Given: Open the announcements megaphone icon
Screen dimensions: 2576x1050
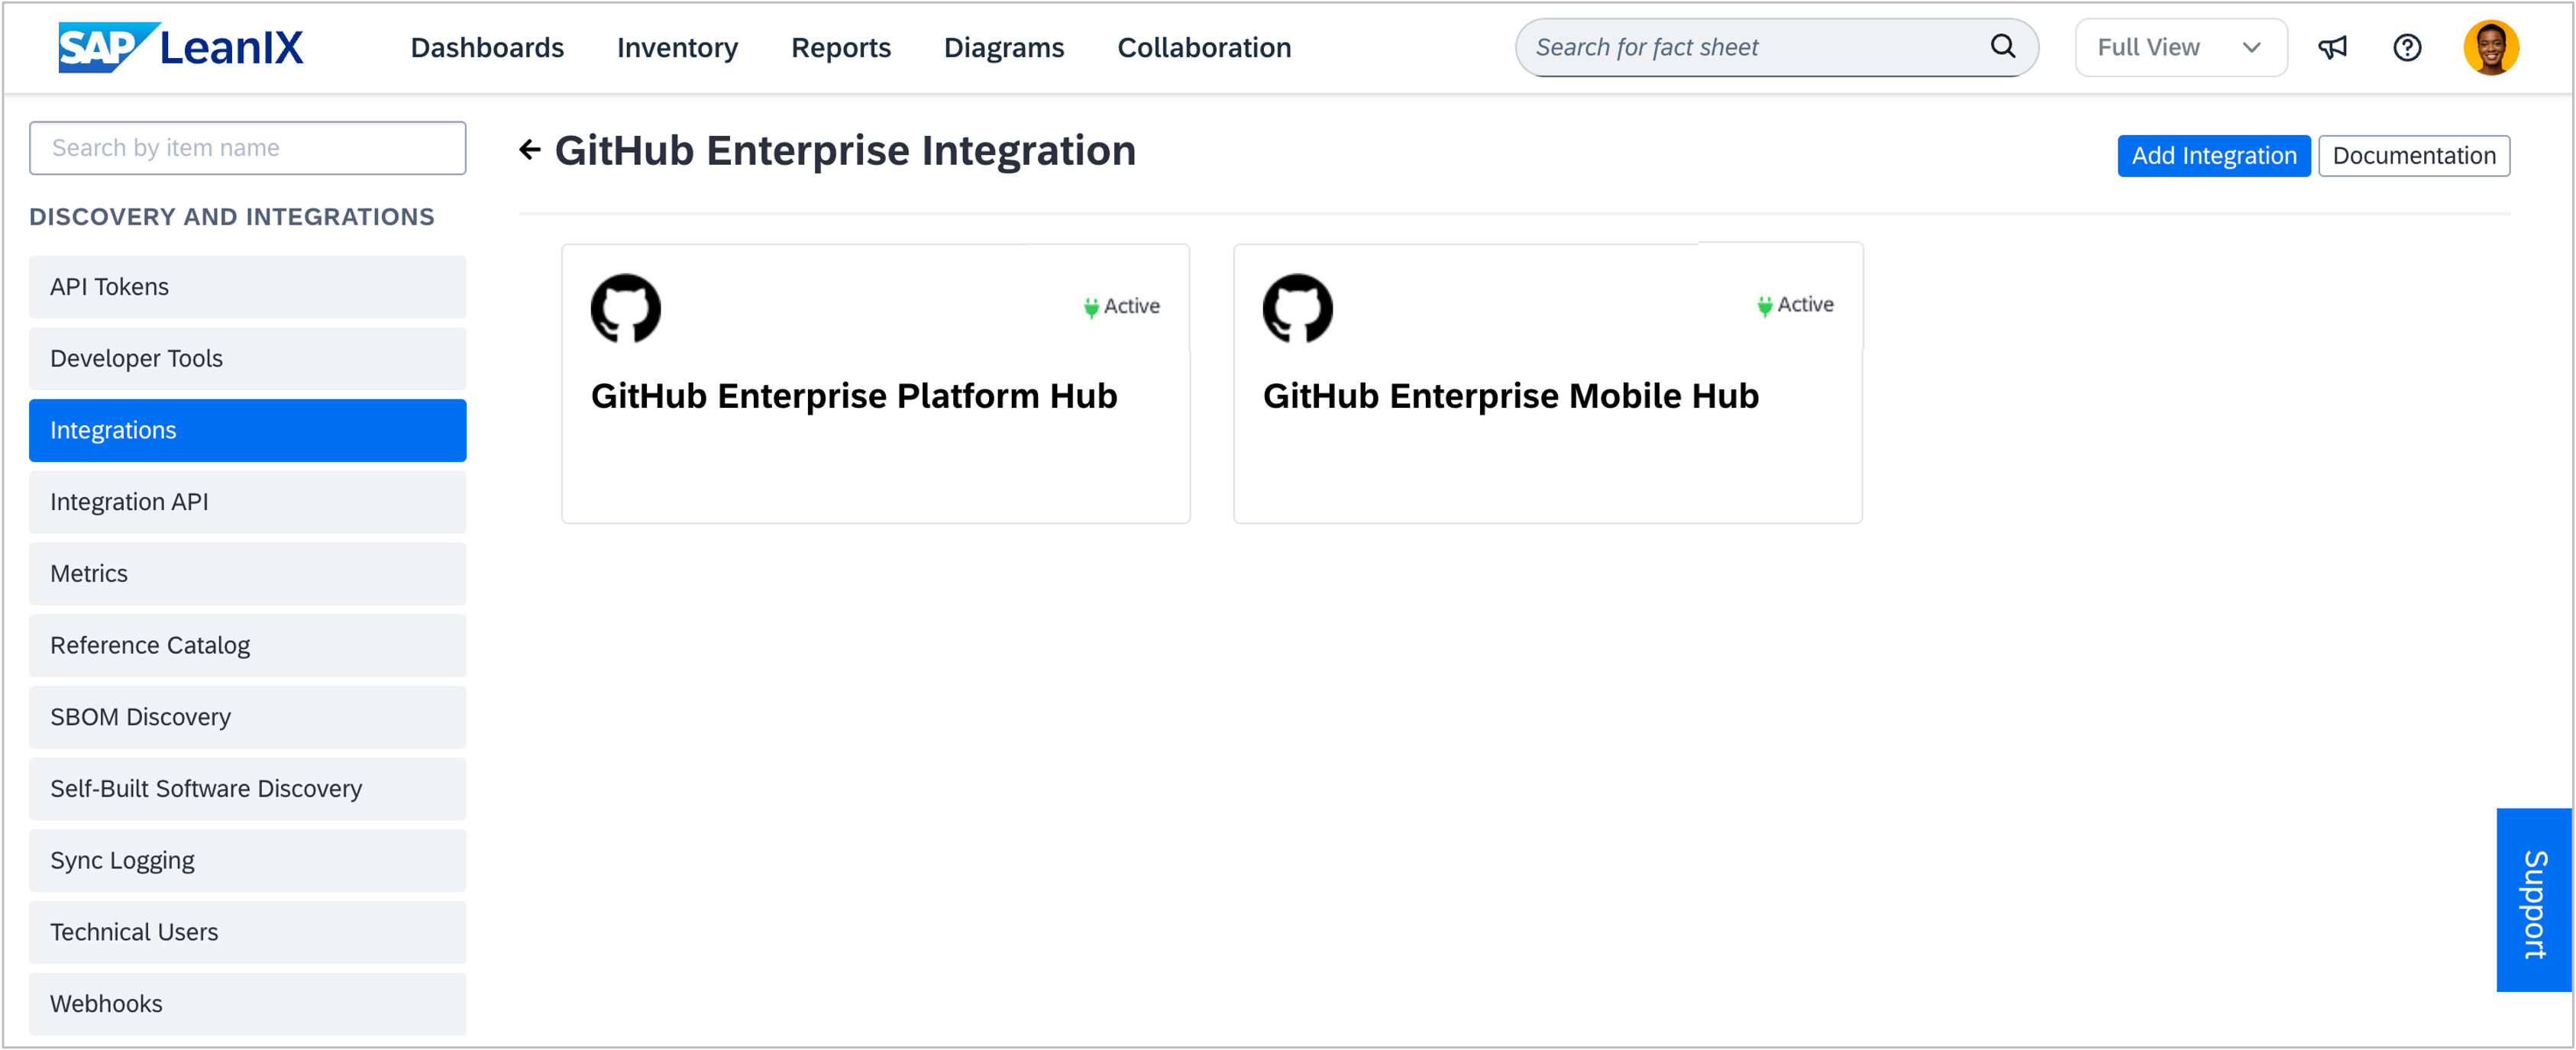Looking at the screenshot, I should (x=2332, y=47).
